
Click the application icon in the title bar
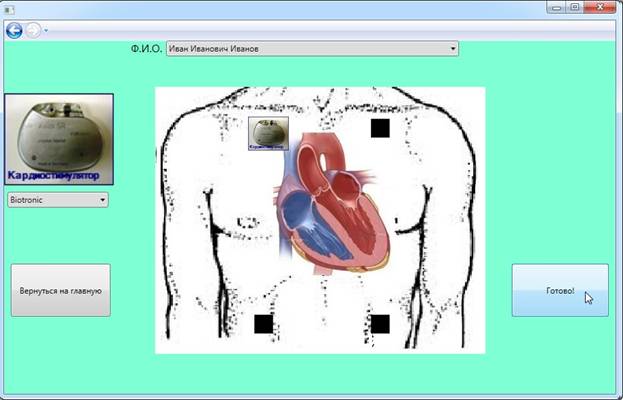[10, 8]
